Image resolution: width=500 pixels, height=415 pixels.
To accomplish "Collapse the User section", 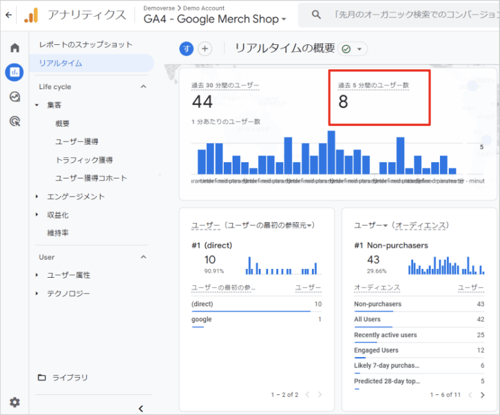I will coord(143,257).
